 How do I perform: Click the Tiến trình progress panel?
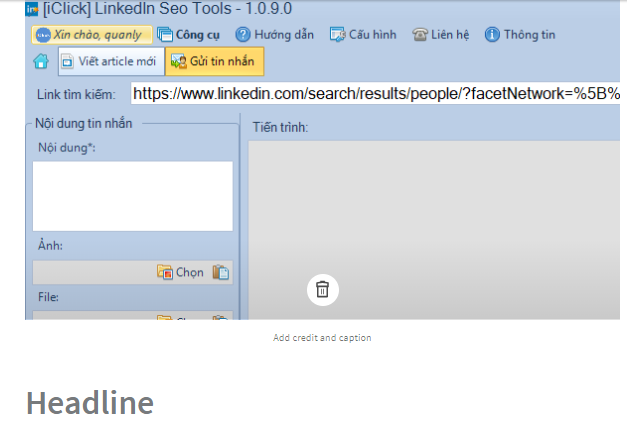coord(434,230)
